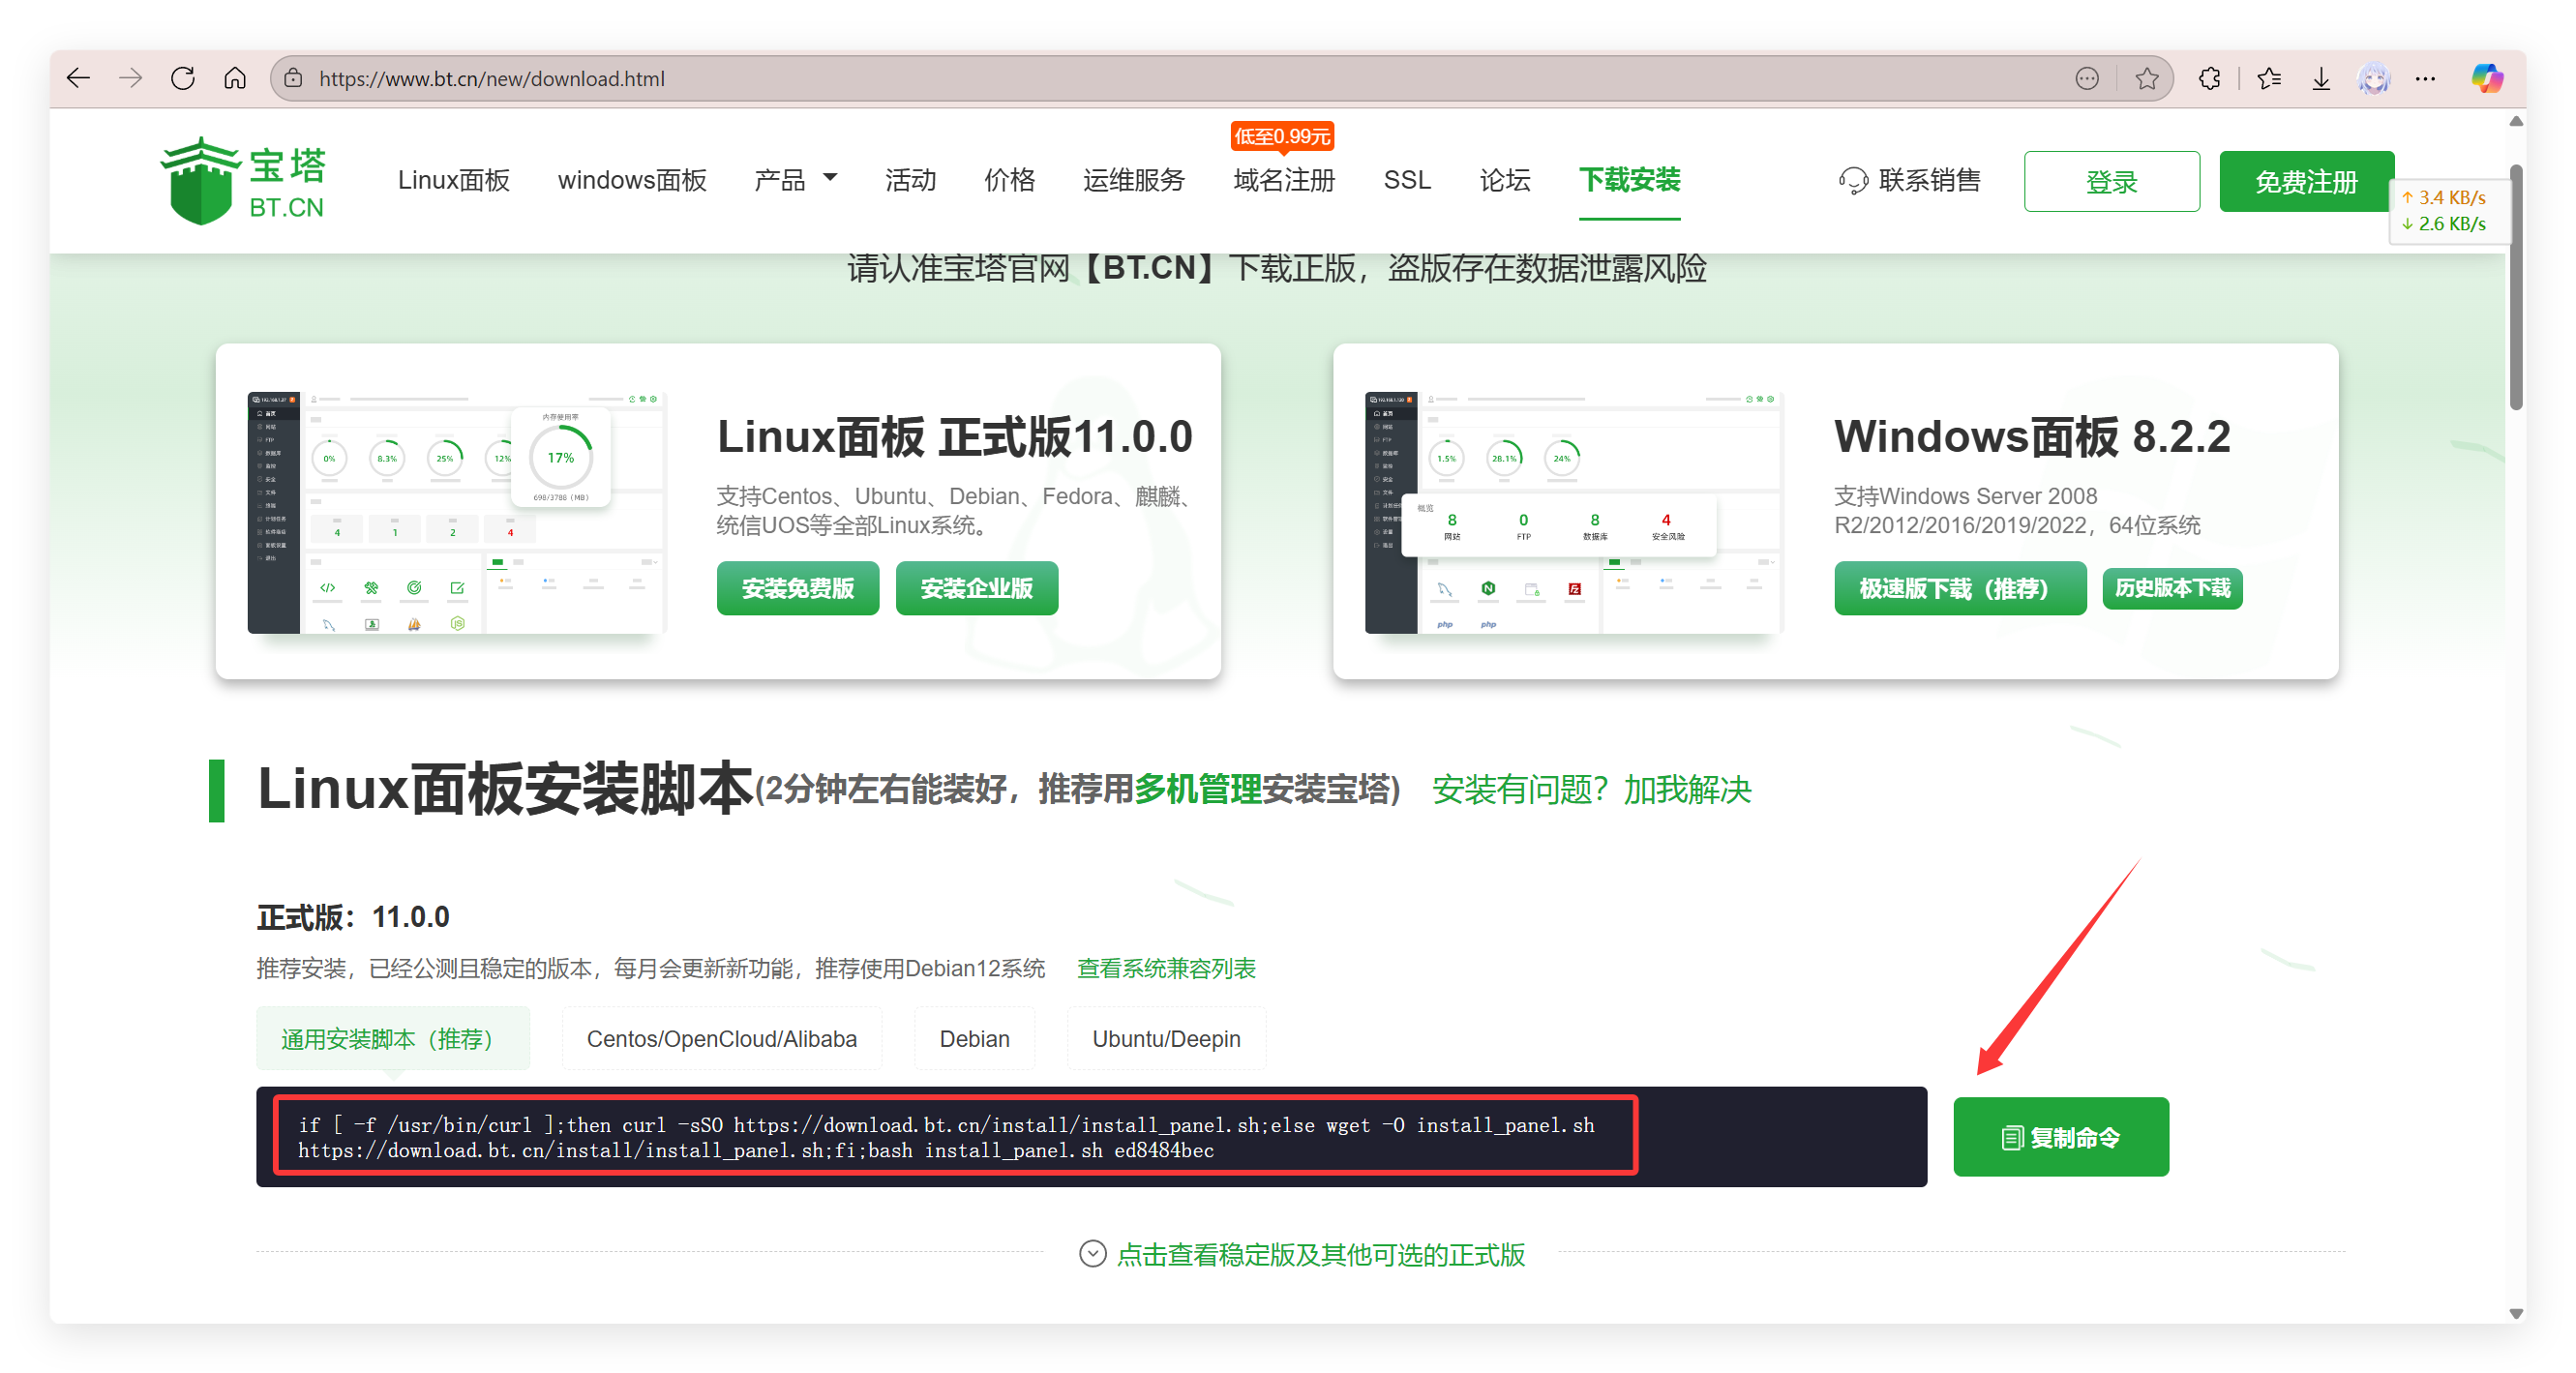Click the 安装企业版 button
Viewport: 2576px width, 1373px height.
(976, 588)
